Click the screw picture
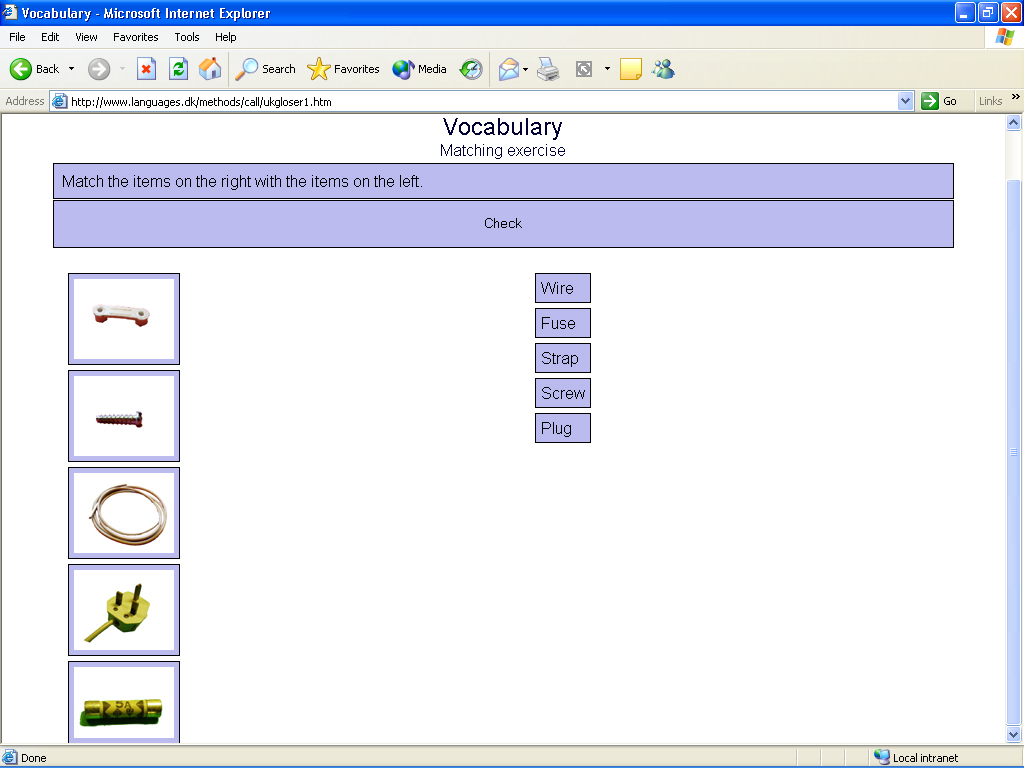 [x=124, y=416]
